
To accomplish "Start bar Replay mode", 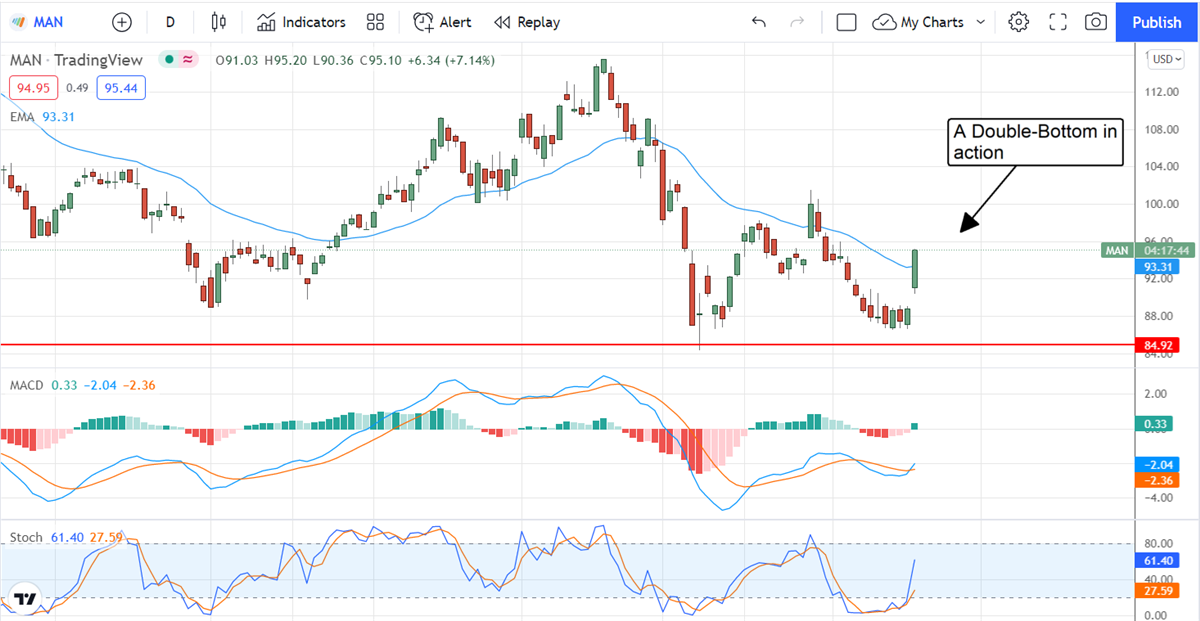I will (x=527, y=22).
